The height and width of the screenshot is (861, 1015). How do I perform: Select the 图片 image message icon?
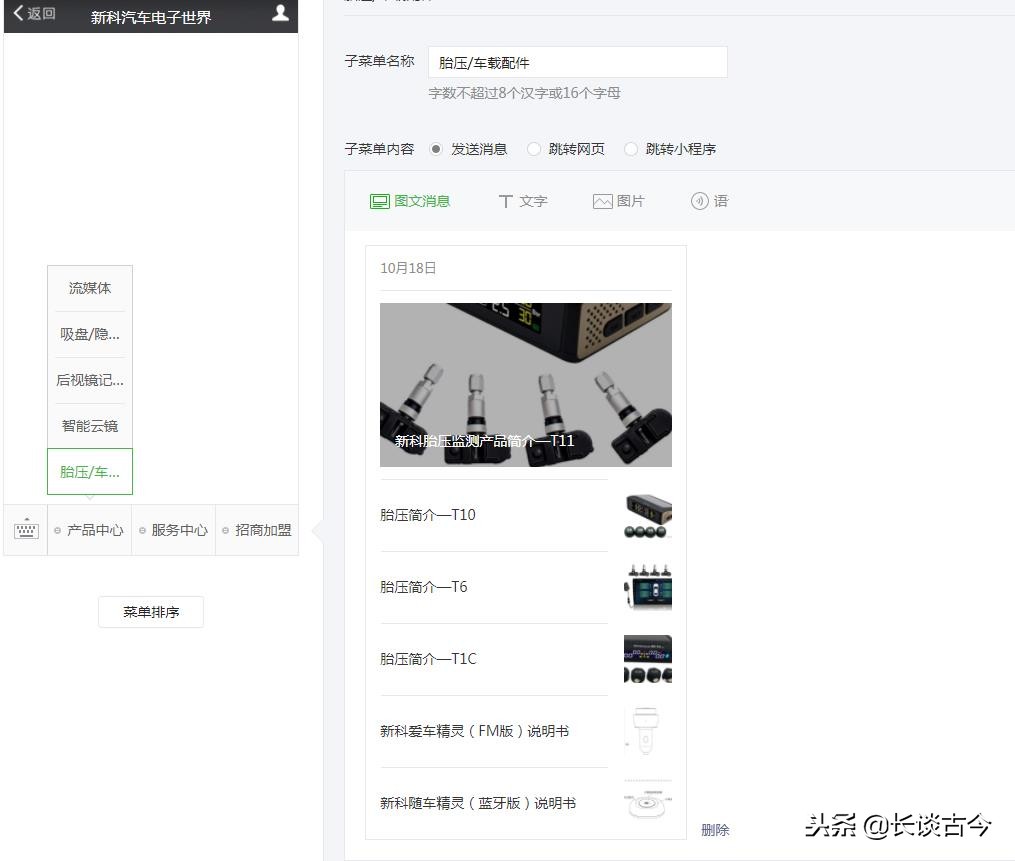(618, 200)
